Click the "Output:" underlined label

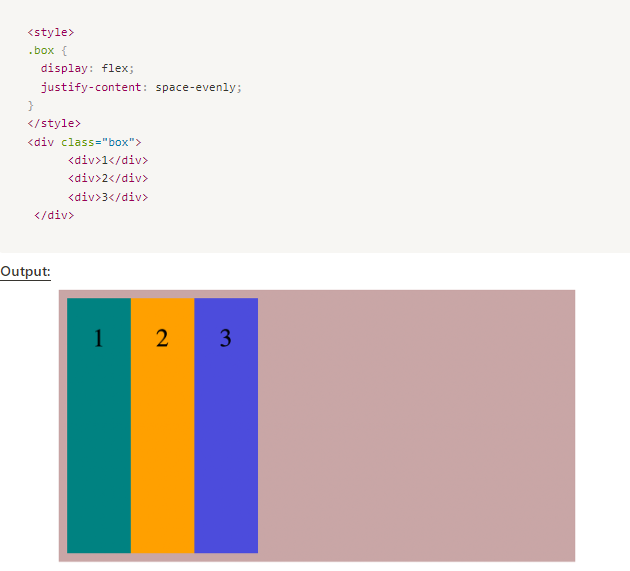(25, 272)
